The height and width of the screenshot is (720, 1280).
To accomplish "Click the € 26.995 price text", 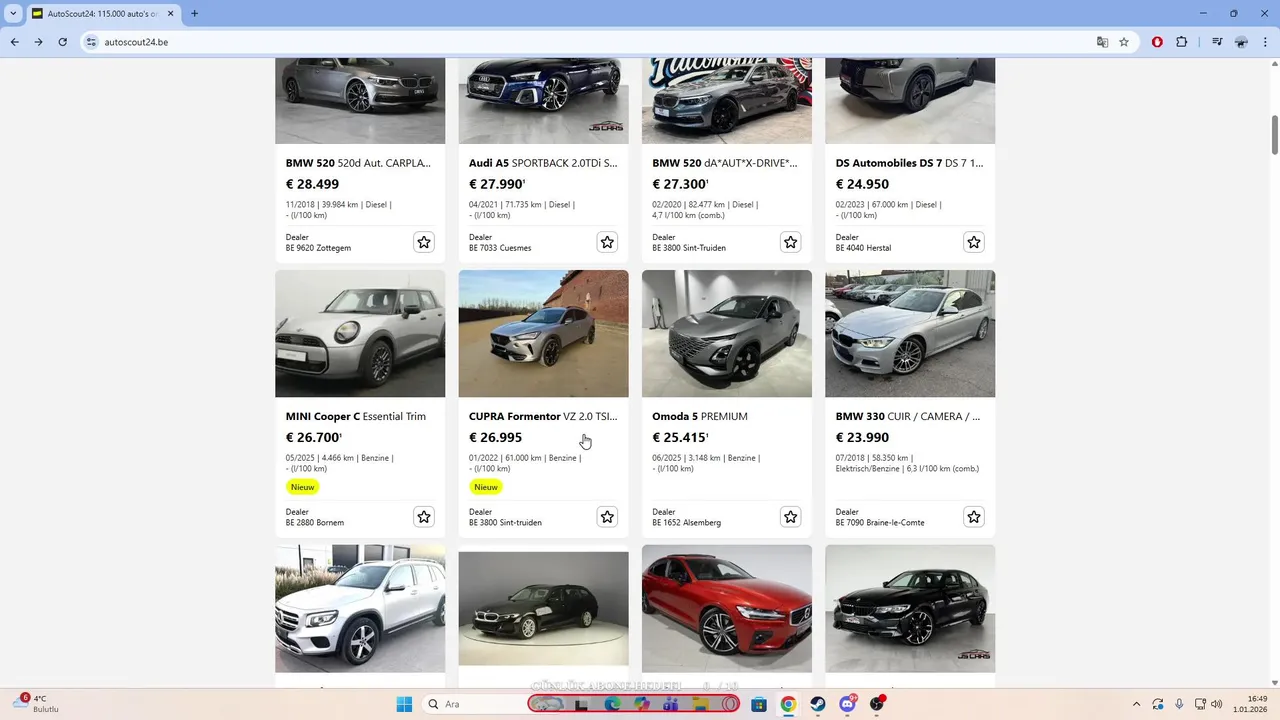I will point(495,437).
